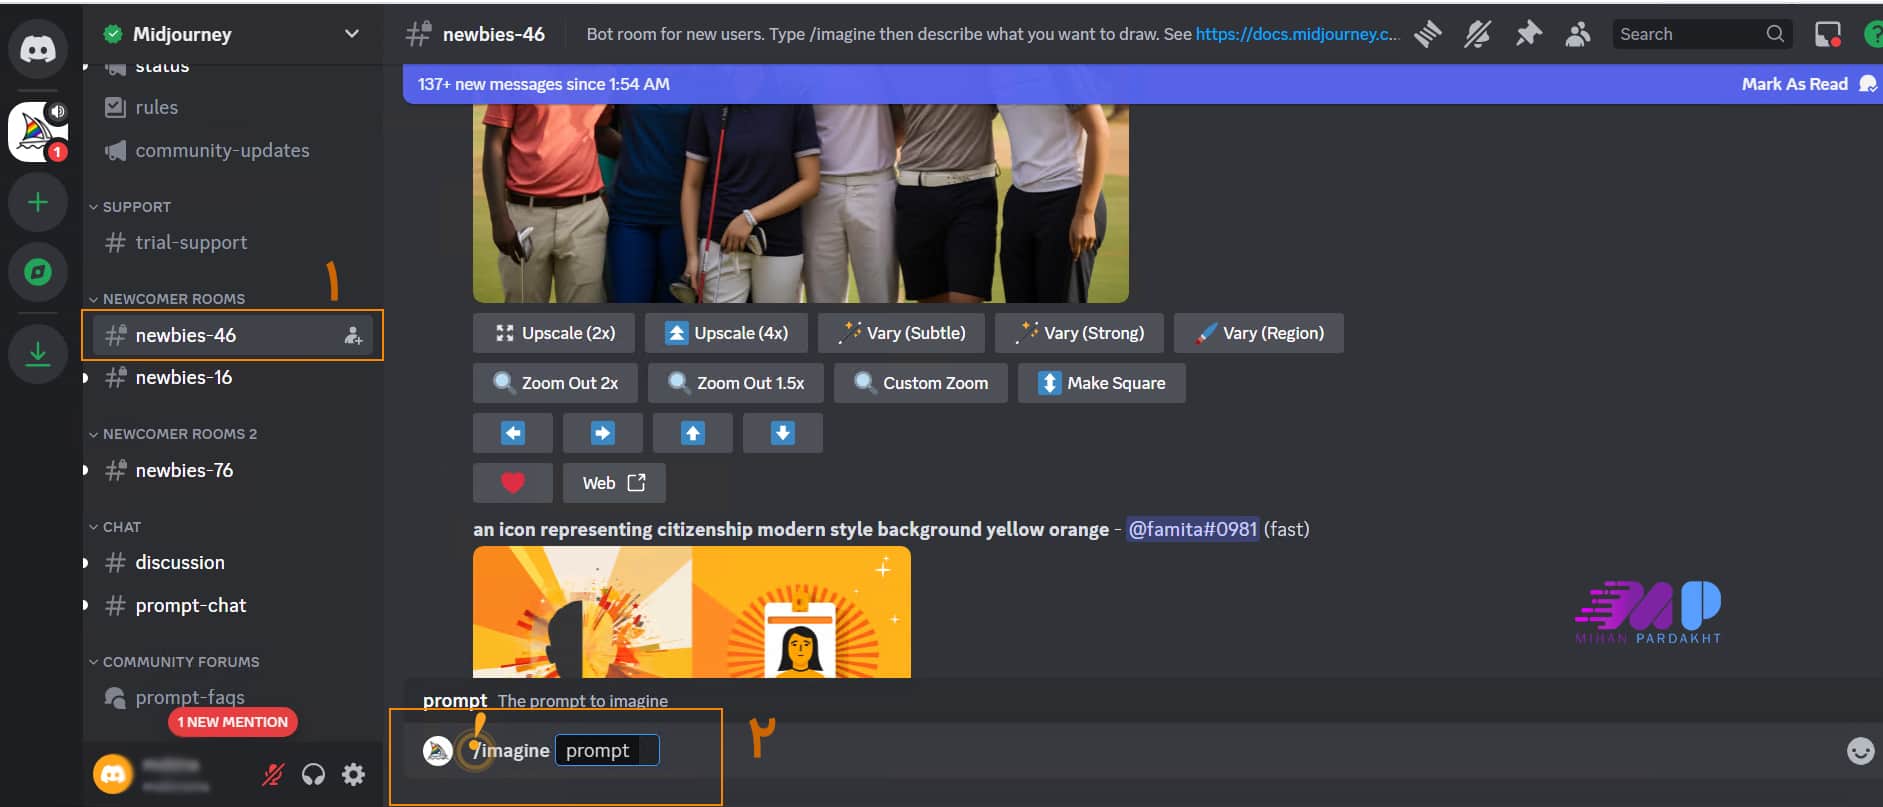
Task: Open Explore Discoverable Servers compass icon
Action: [x=38, y=272]
